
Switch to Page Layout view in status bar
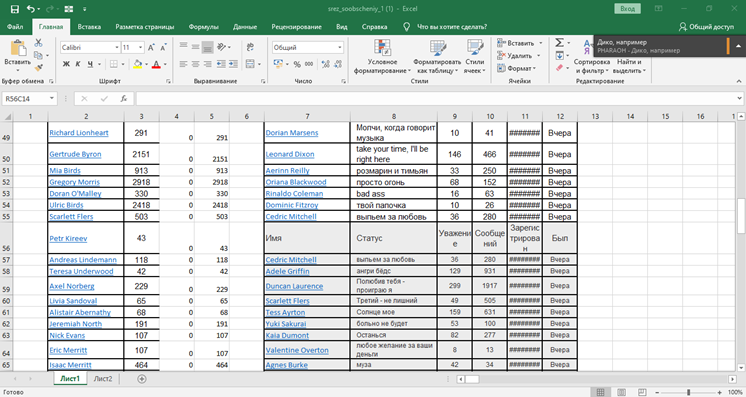tap(621, 392)
